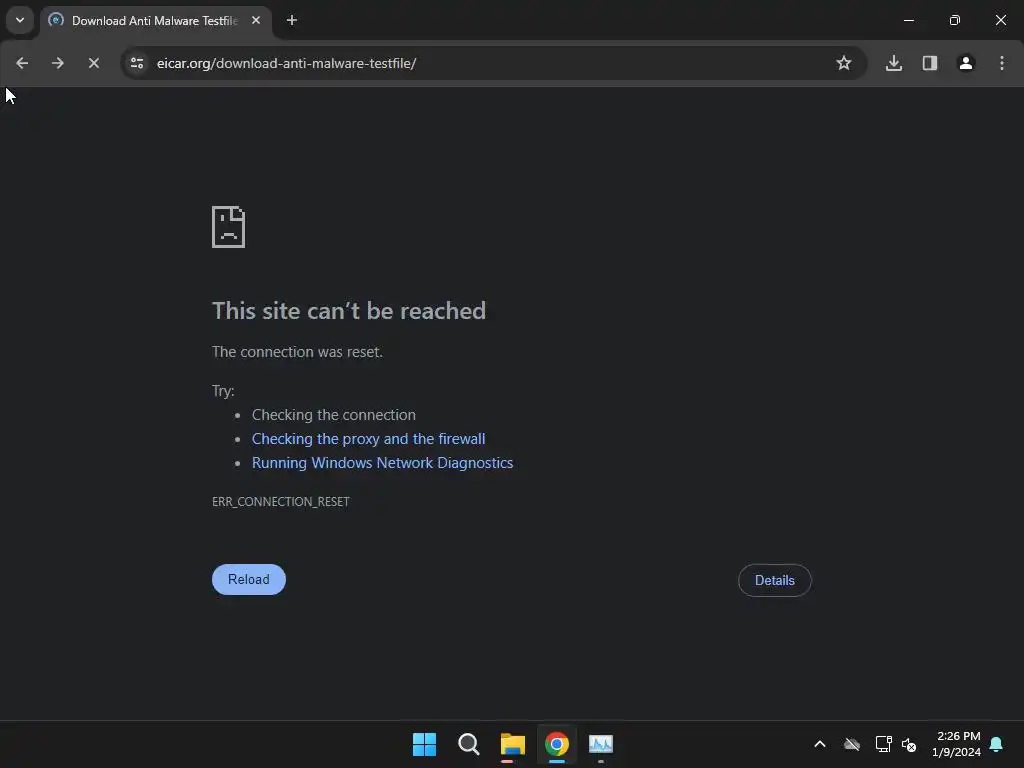Bookmark this tab with the star icon
This screenshot has height=768, width=1024.
(x=844, y=63)
